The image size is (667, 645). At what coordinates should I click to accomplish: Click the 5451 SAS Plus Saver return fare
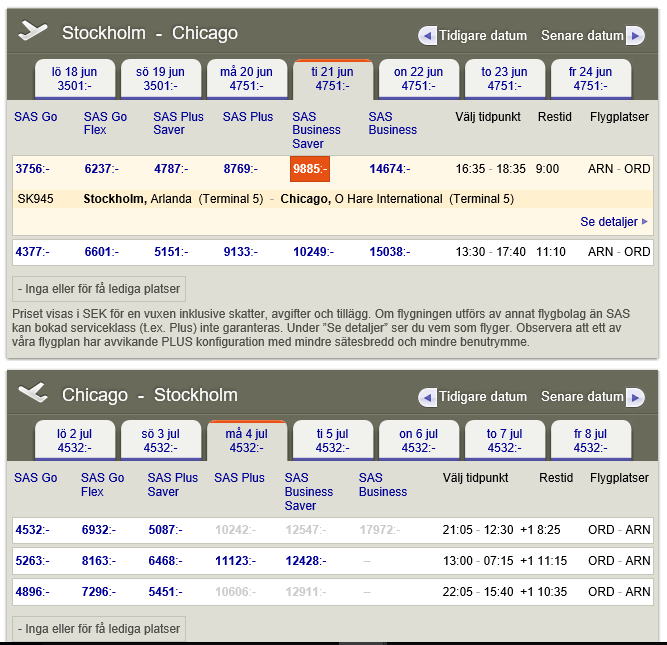tap(164, 592)
